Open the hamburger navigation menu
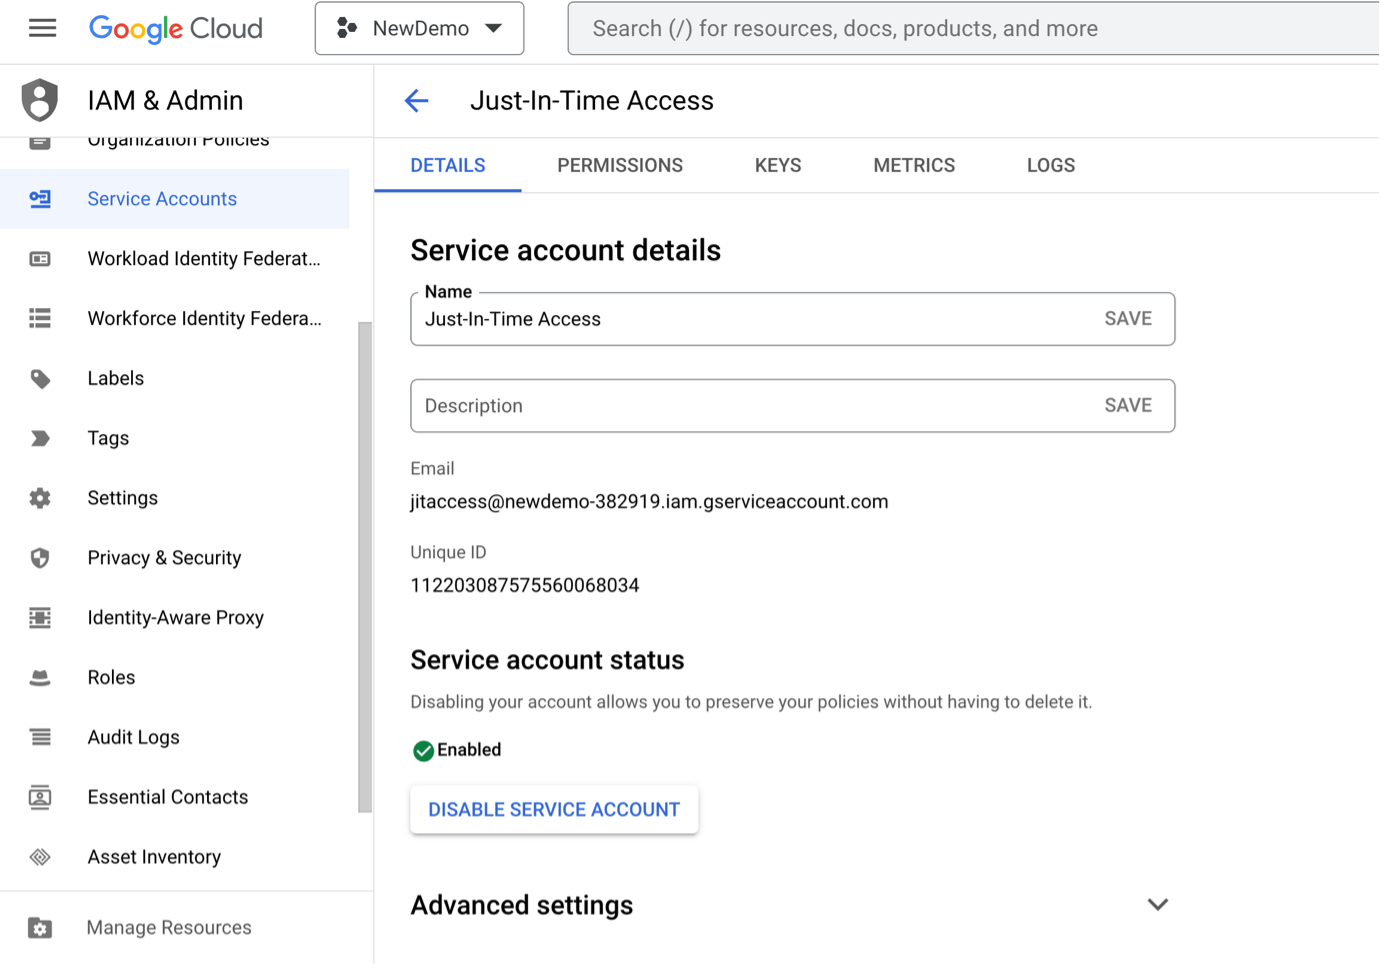The height and width of the screenshot is (968, 1384). pos(42,28)
